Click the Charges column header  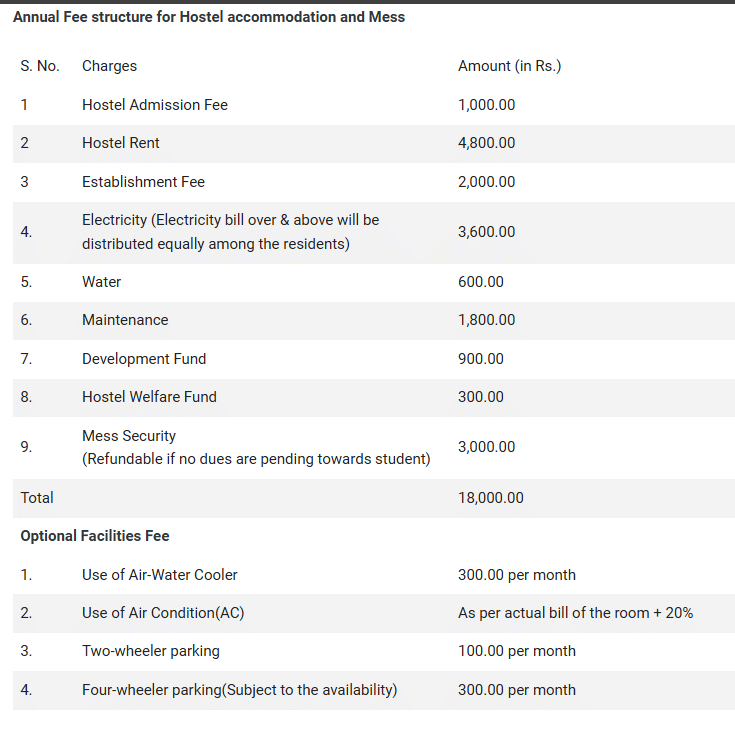[109, 66]
